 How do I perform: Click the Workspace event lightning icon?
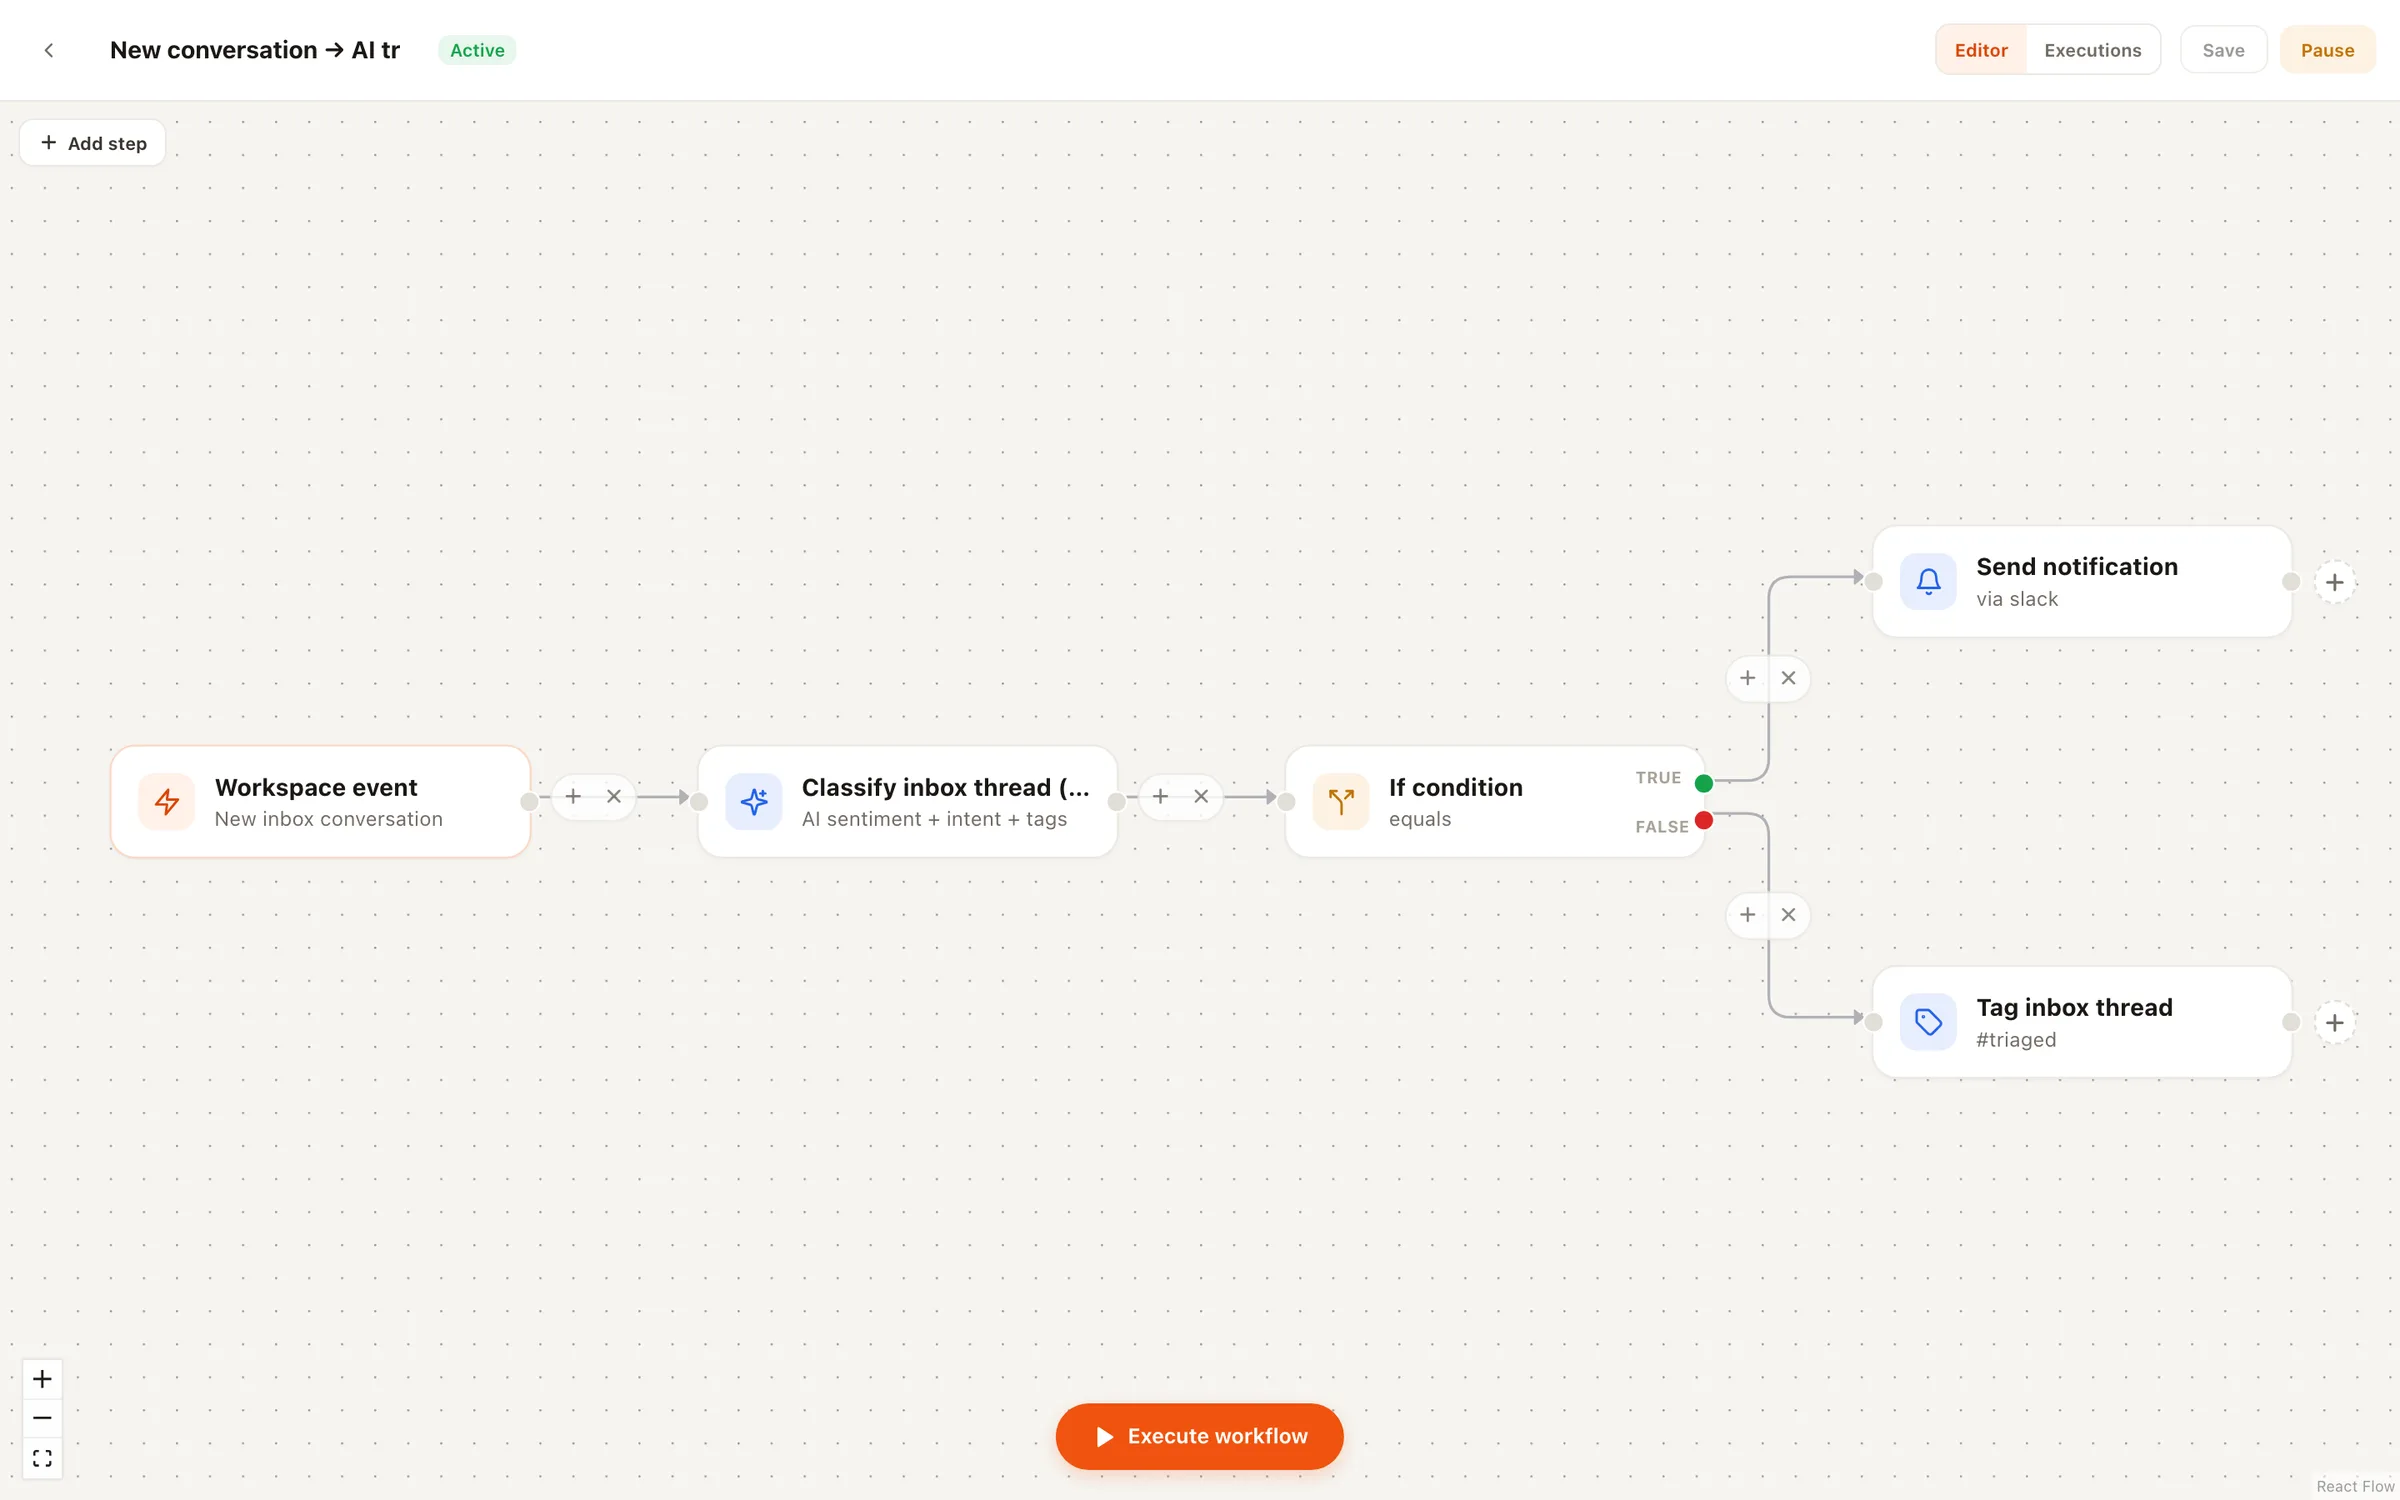(x=167, y=801)
